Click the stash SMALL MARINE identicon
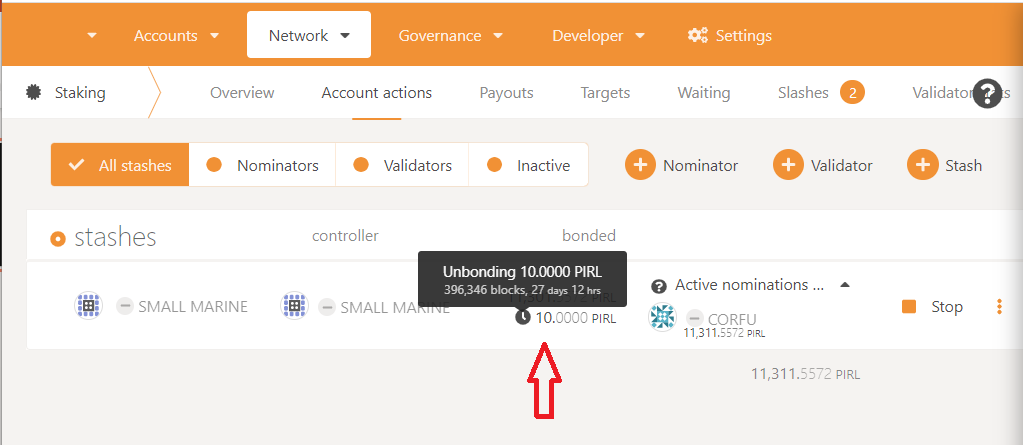1023x445 pixels. 88,305
